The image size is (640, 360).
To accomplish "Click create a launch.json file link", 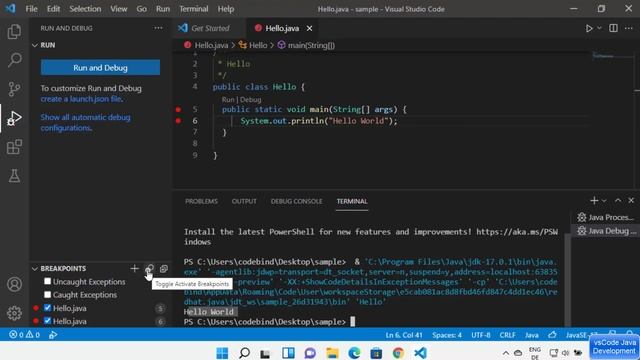I will point(82,99).
